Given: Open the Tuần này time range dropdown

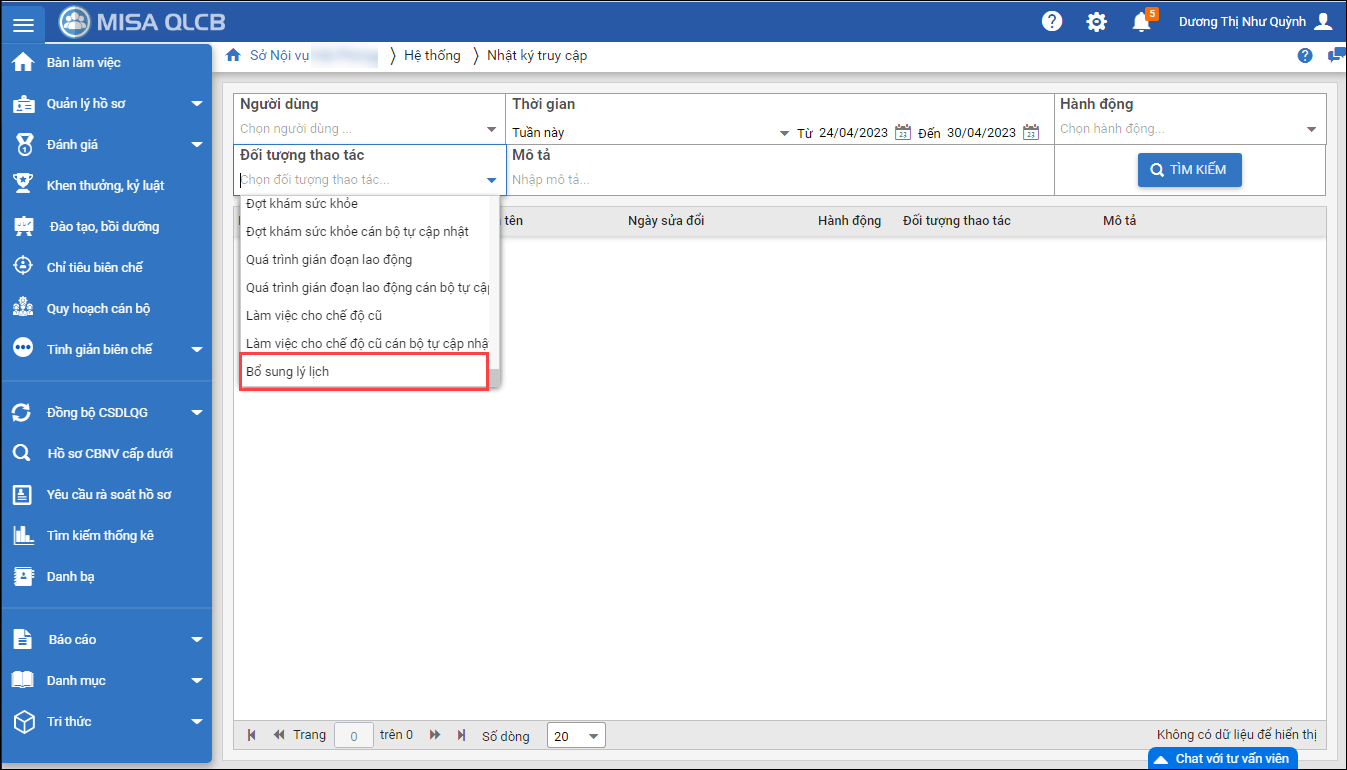Looking at the screenshot, I should (784, 133).
